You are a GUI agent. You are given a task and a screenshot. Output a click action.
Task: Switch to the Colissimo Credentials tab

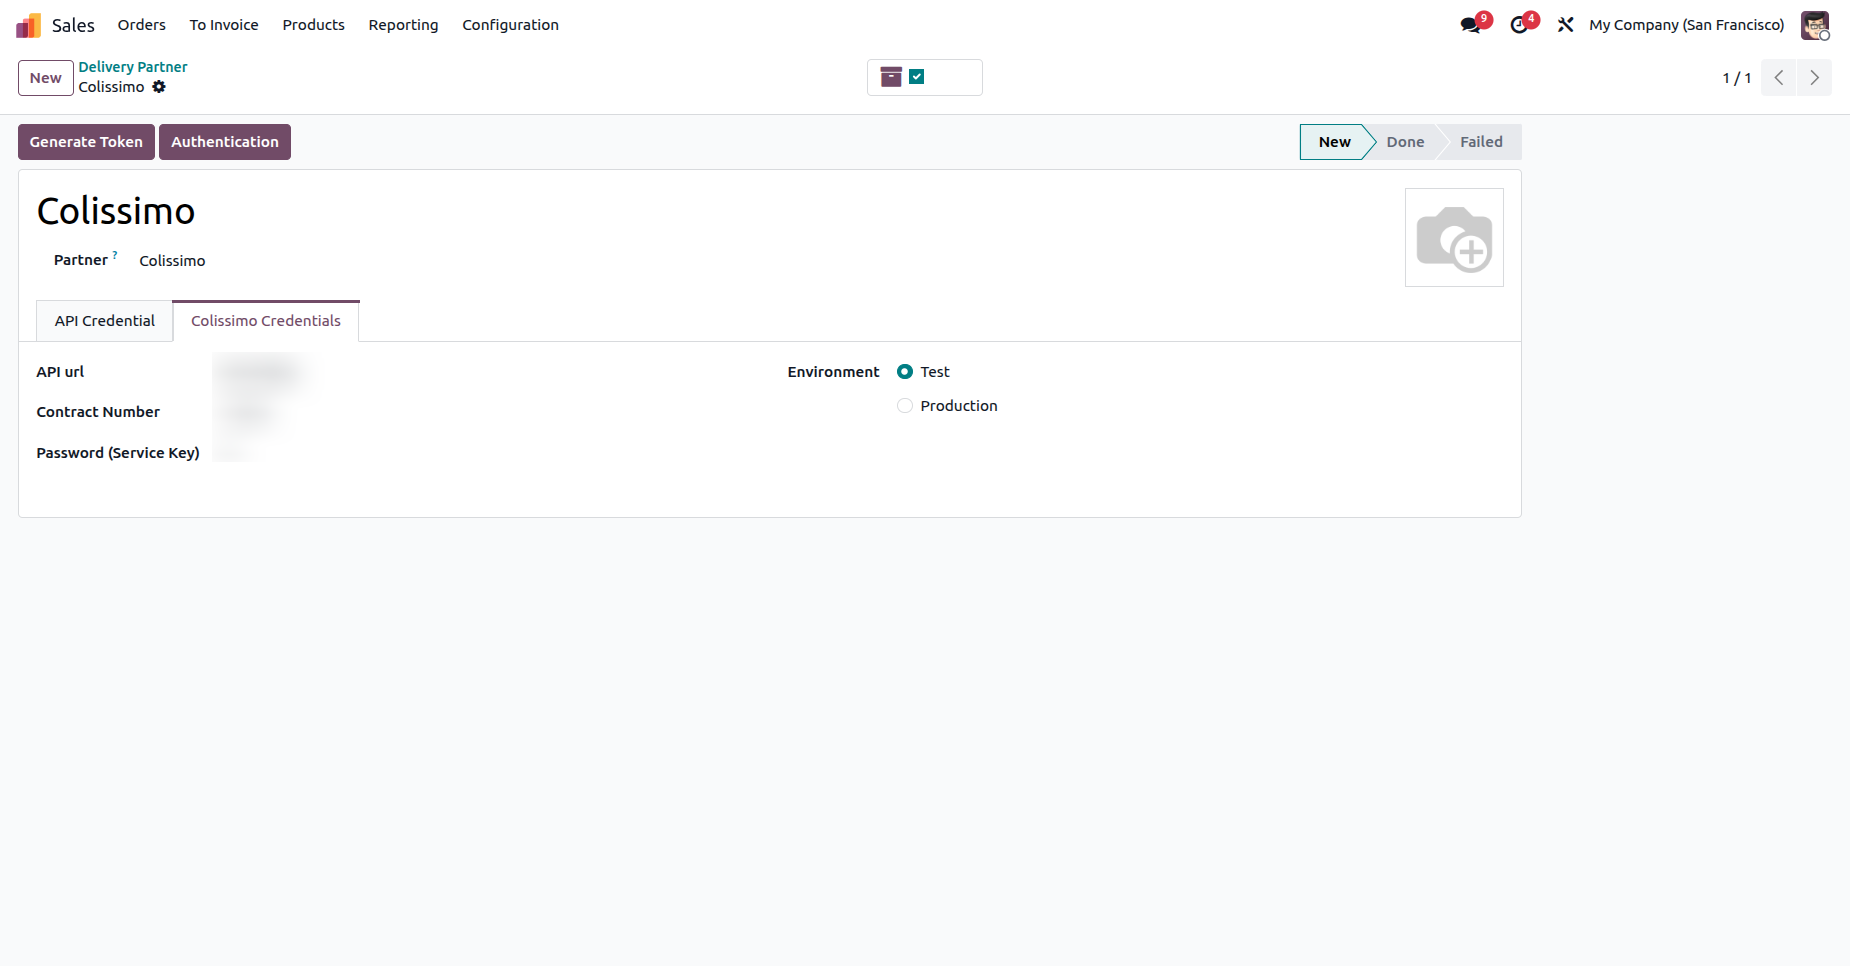266,321
